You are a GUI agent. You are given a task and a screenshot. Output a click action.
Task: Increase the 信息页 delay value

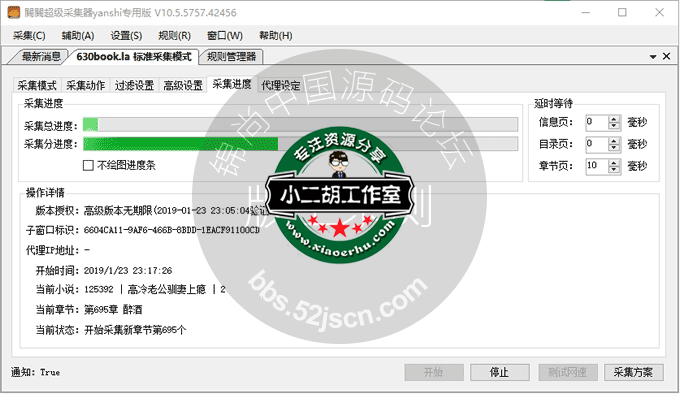[x=614, y=119]
